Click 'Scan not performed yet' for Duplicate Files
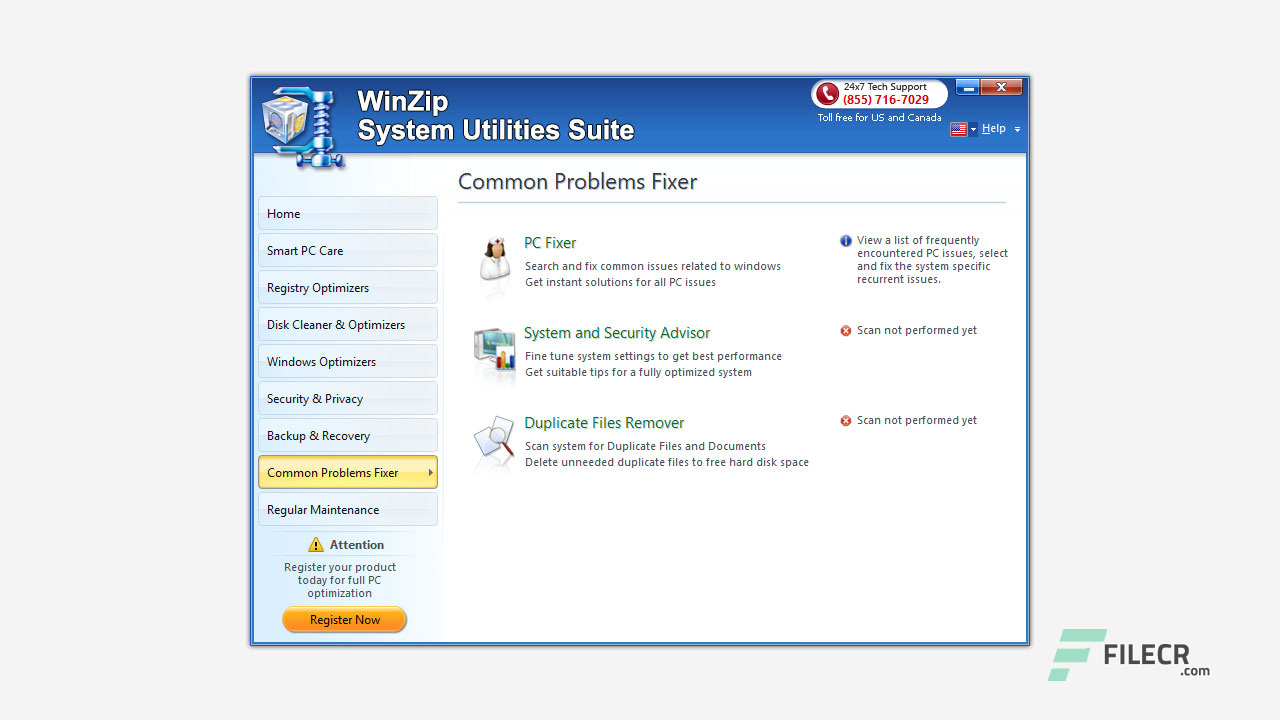 point(917,421)
